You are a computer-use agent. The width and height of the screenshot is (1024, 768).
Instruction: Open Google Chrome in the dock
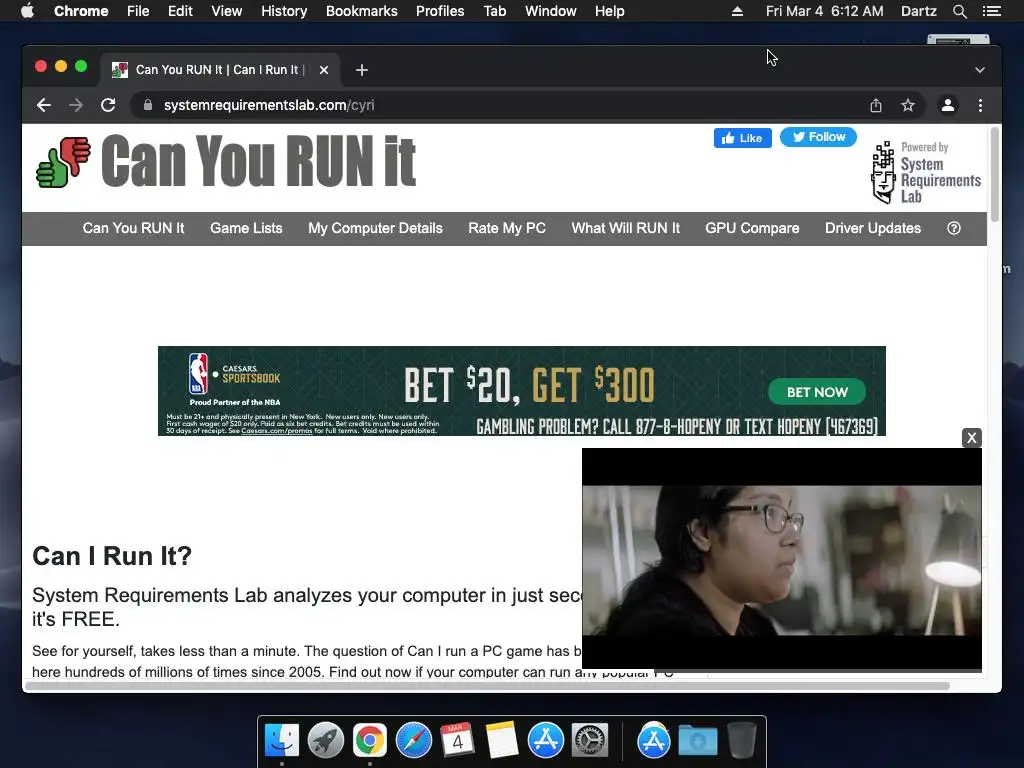[370, 741]
